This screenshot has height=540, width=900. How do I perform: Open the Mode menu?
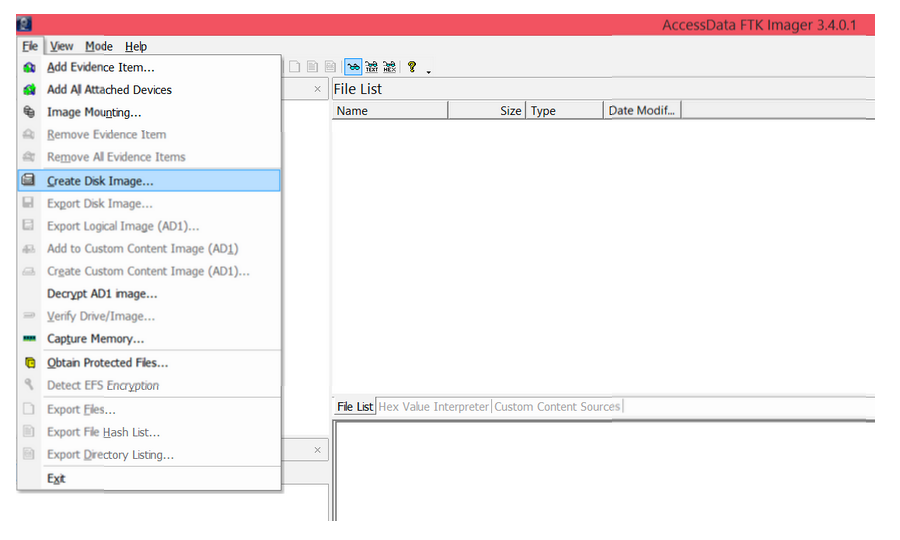pos(98,46)
